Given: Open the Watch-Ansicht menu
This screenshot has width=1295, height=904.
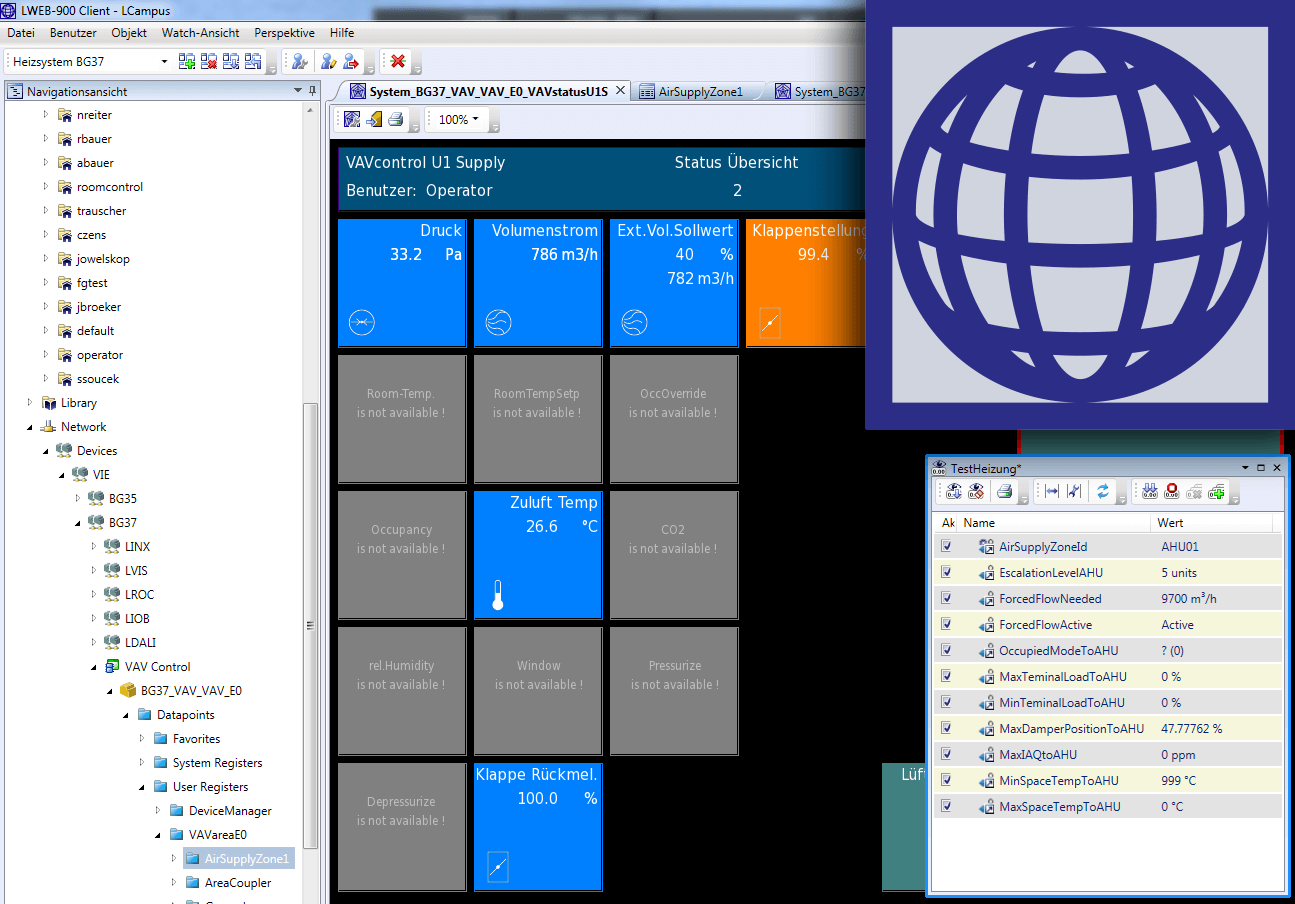Looking at the screenshot, I should point(201,33).
